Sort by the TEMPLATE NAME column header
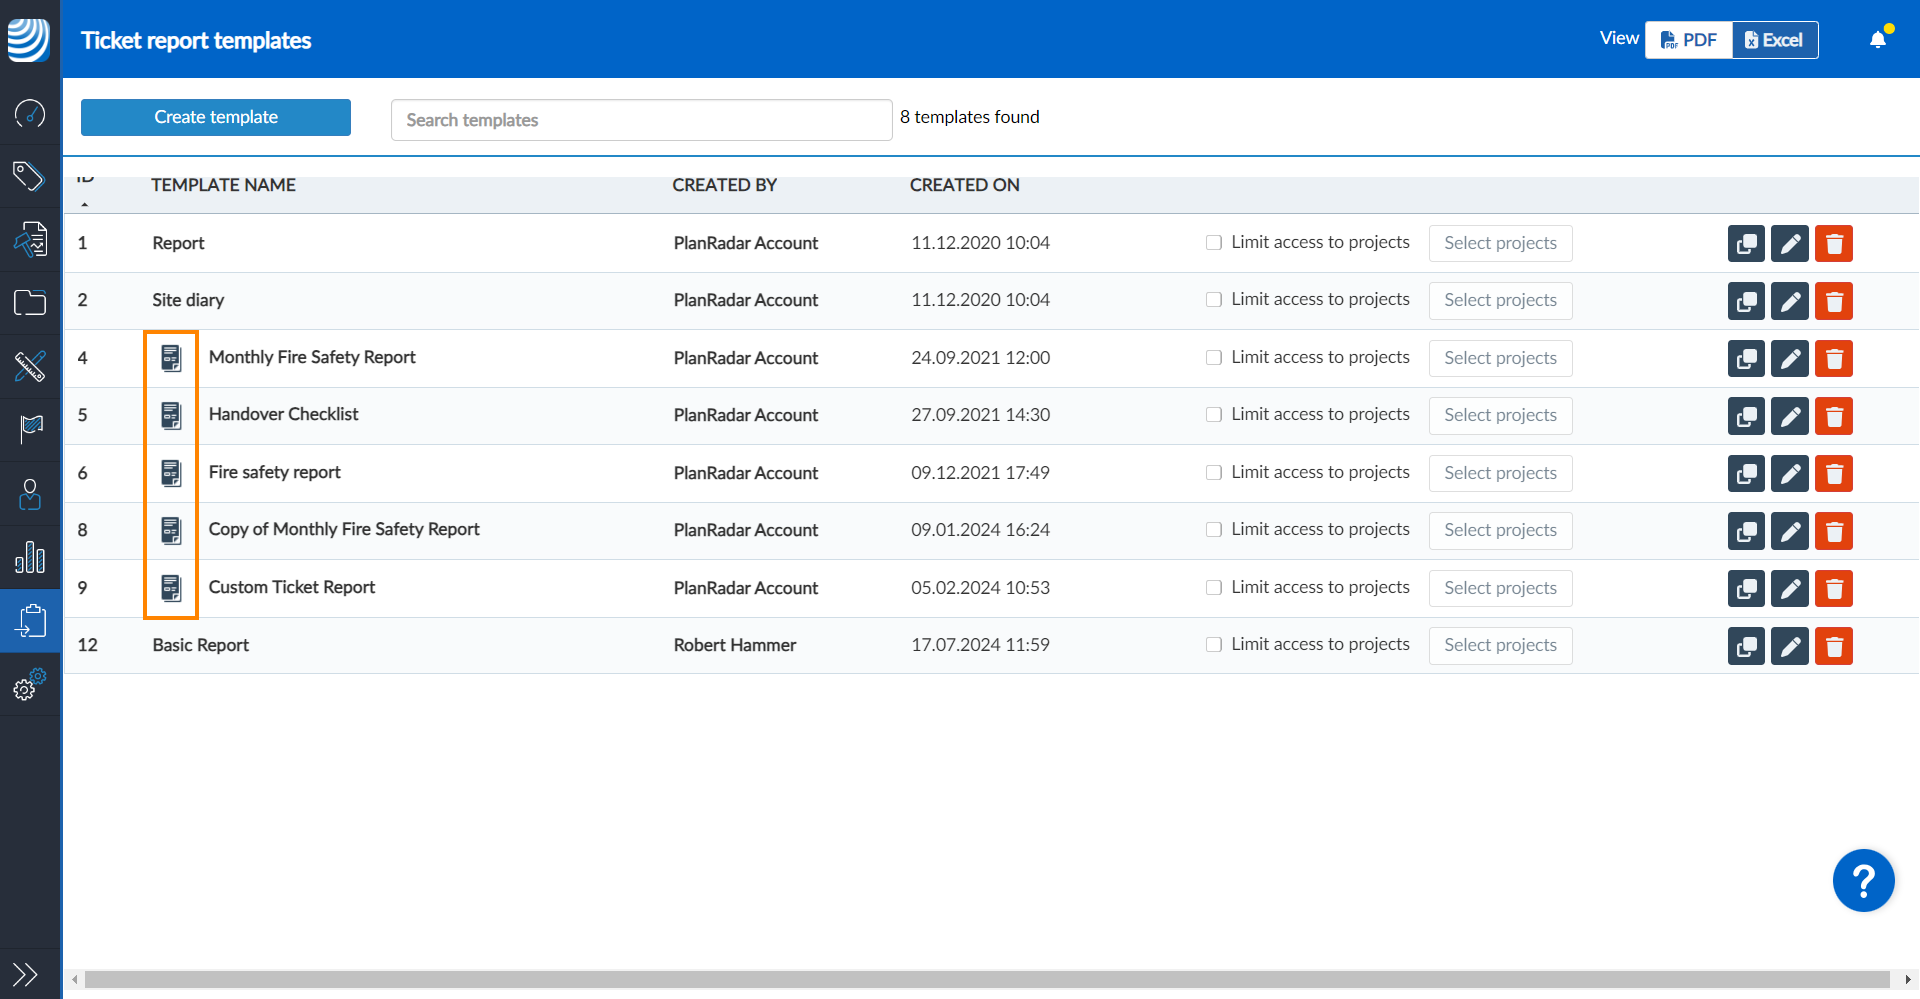Viewport: 1920px width, 999px height. coord(223,185)
